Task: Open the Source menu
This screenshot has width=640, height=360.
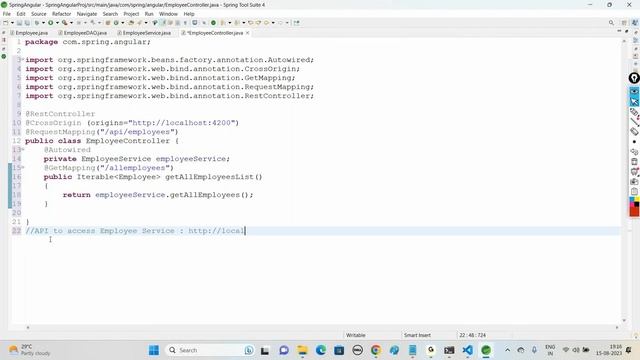Action: (x=39, y=14)
